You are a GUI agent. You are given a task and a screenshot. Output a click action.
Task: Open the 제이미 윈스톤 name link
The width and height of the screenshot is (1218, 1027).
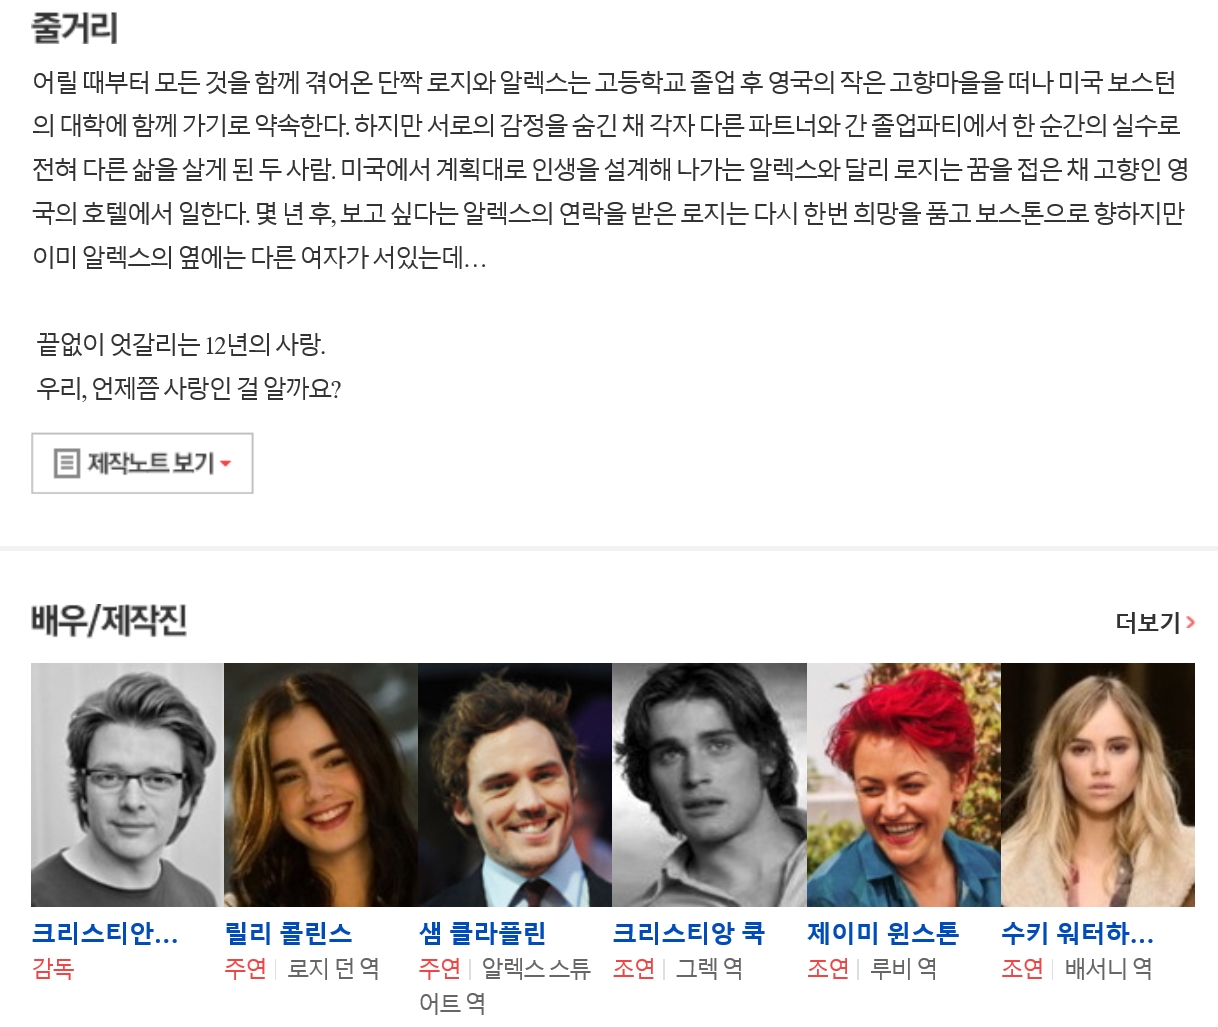[x=883, y=934]
